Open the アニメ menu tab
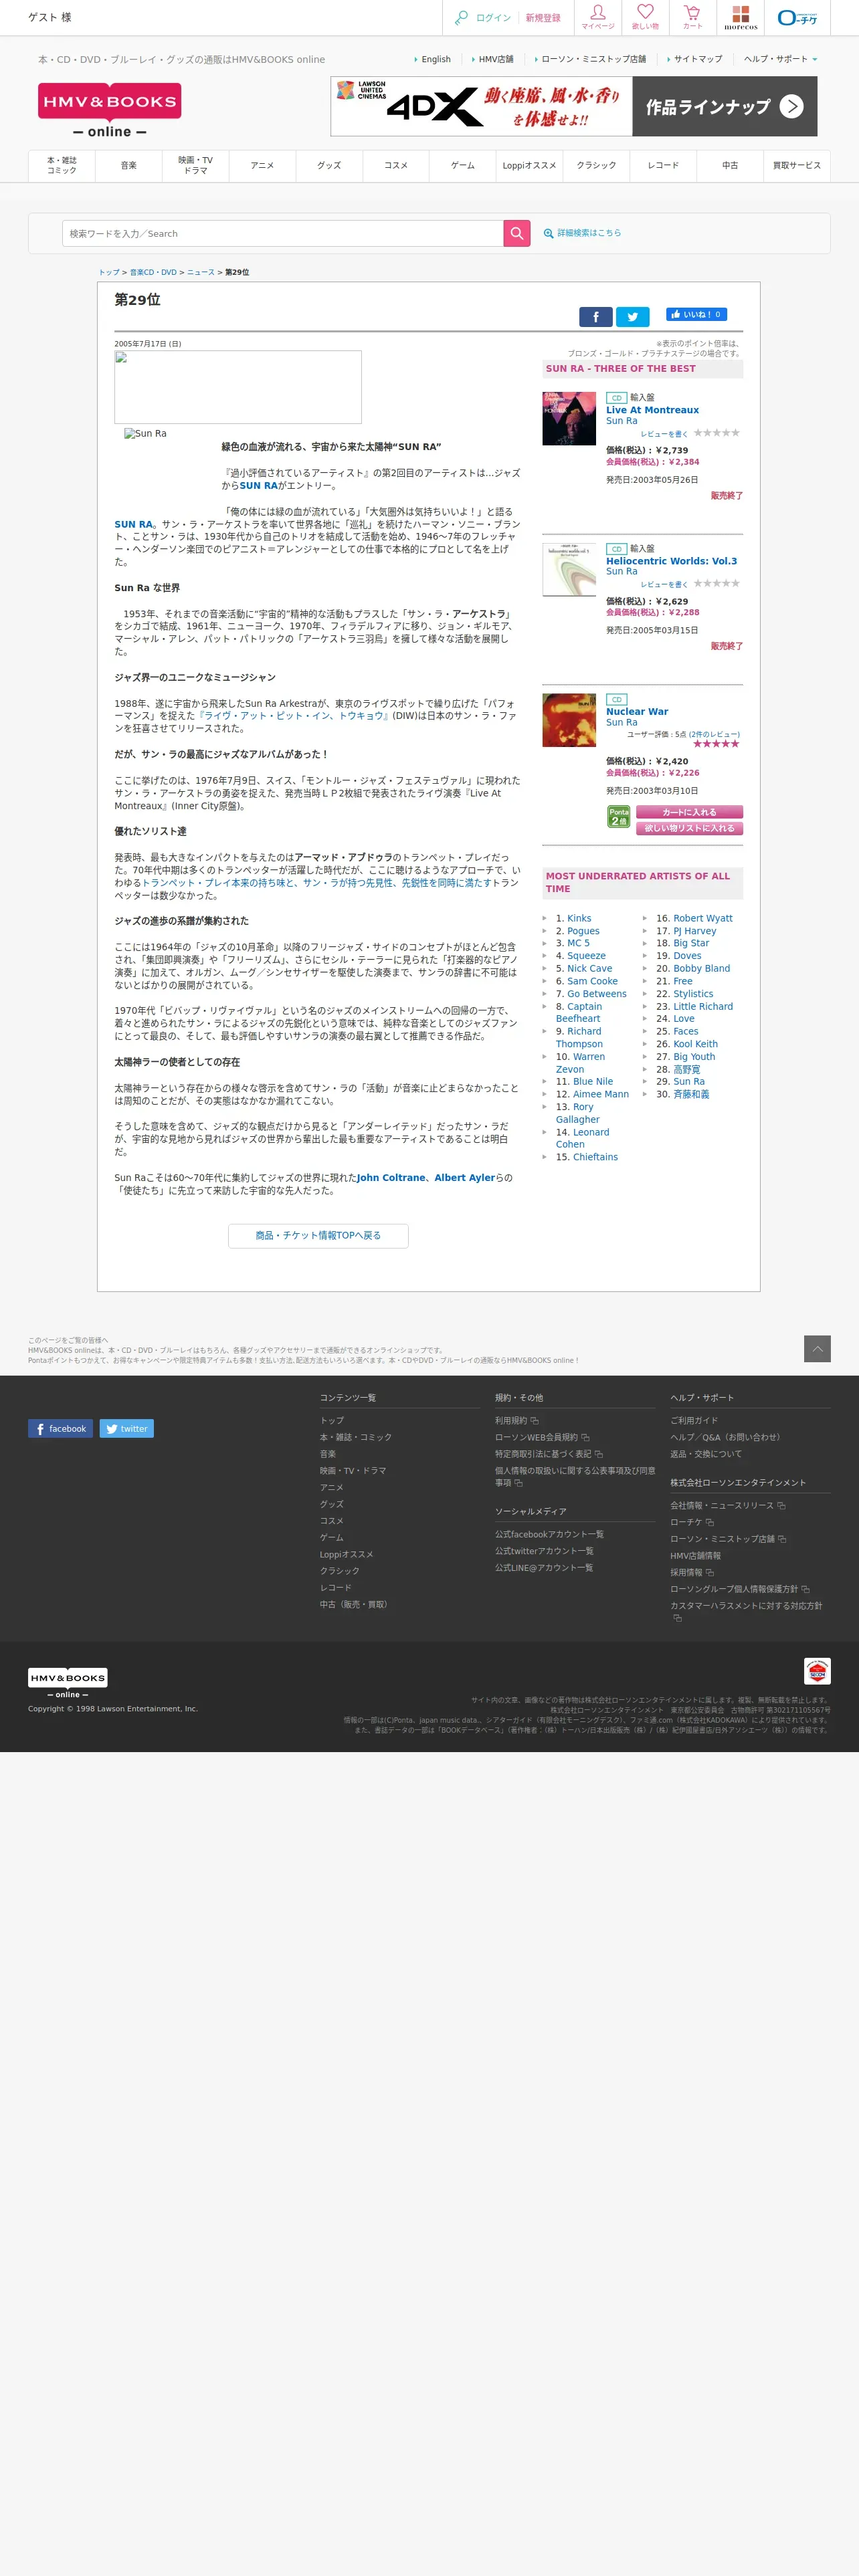This screenshot has width=859, height=2576. coord(262,165)
